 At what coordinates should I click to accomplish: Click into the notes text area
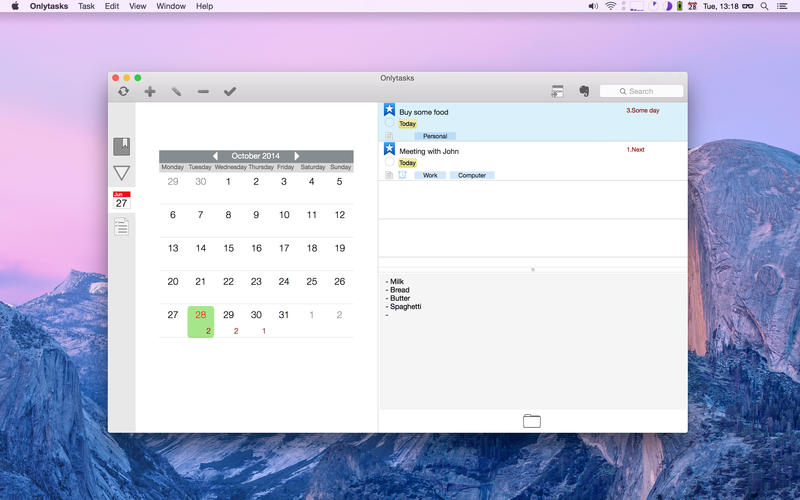point(533,342)
